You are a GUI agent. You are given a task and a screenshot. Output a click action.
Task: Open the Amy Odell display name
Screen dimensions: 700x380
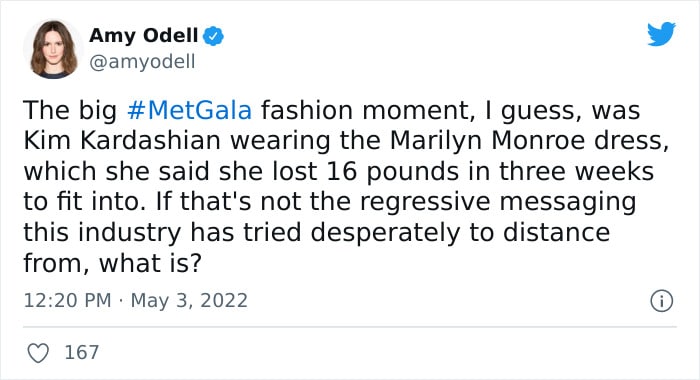point(143,35)
